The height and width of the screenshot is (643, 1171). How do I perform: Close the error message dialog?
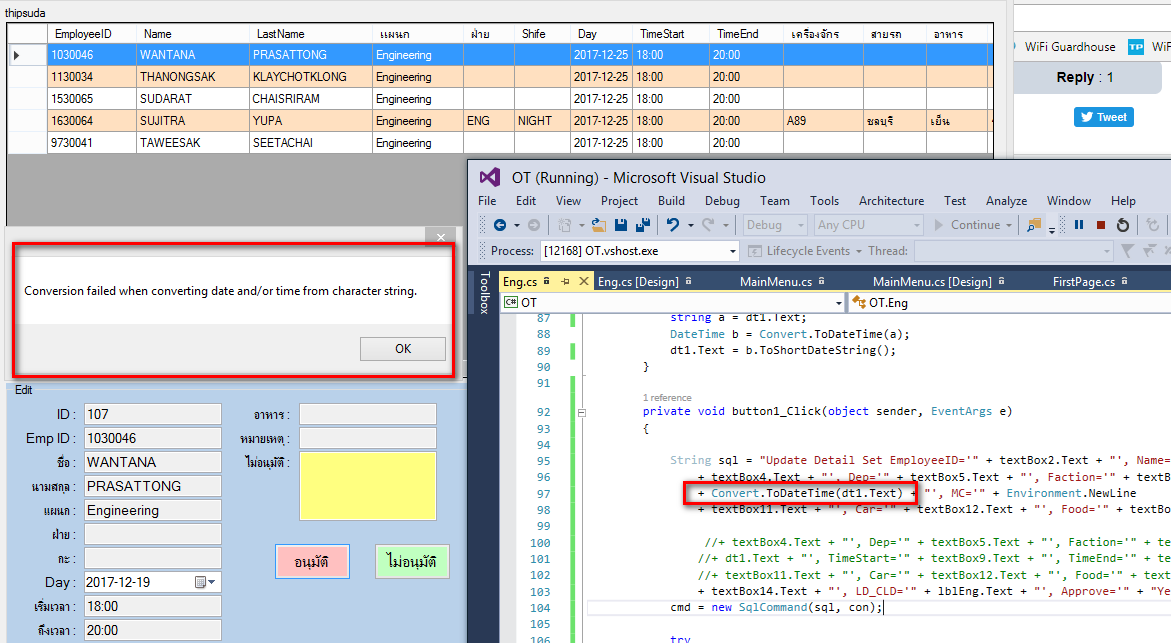441,237
